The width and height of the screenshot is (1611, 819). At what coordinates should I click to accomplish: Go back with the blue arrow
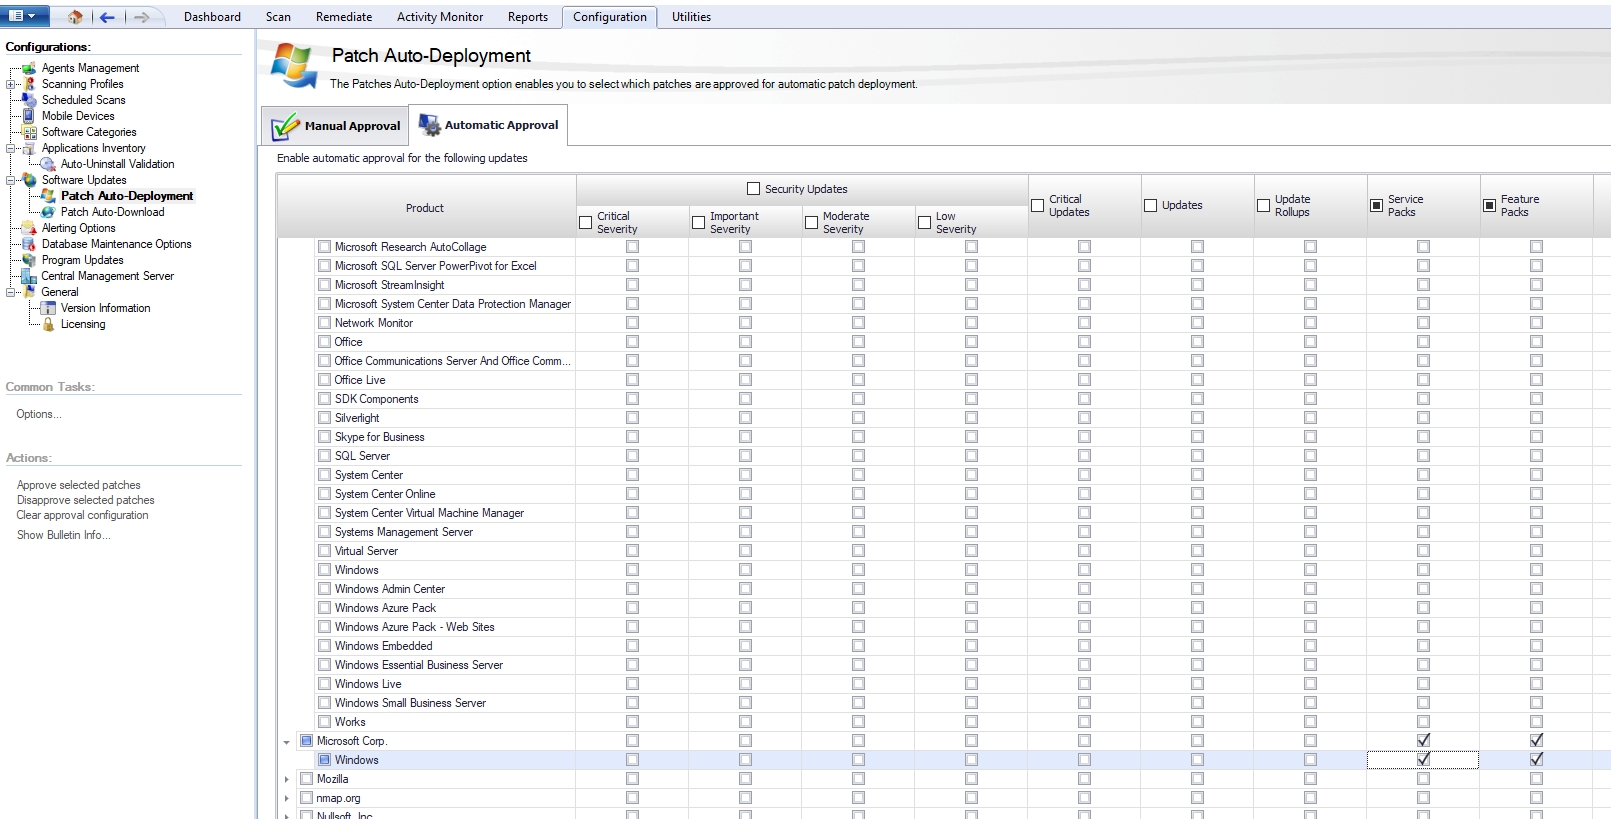[x=107, y=17]
